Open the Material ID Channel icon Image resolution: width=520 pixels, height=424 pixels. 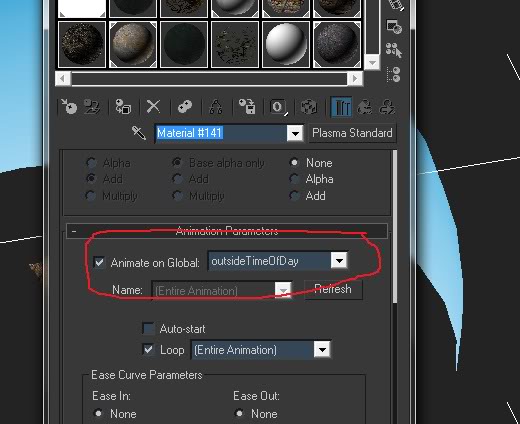pos(278,107)
